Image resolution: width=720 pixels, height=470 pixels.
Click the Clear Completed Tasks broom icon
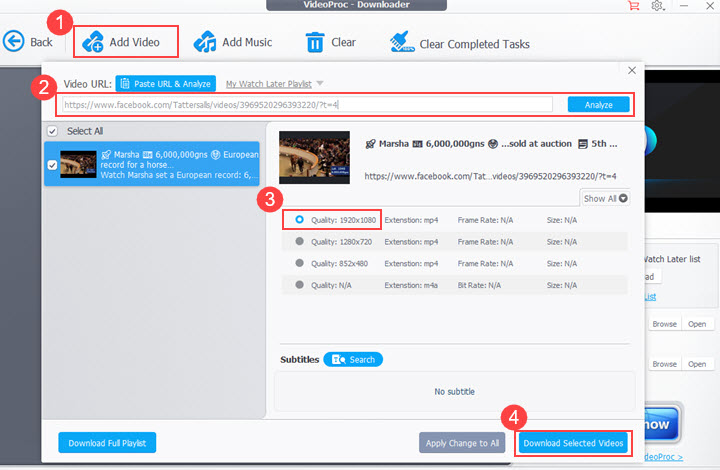click(x=401, y=42)
